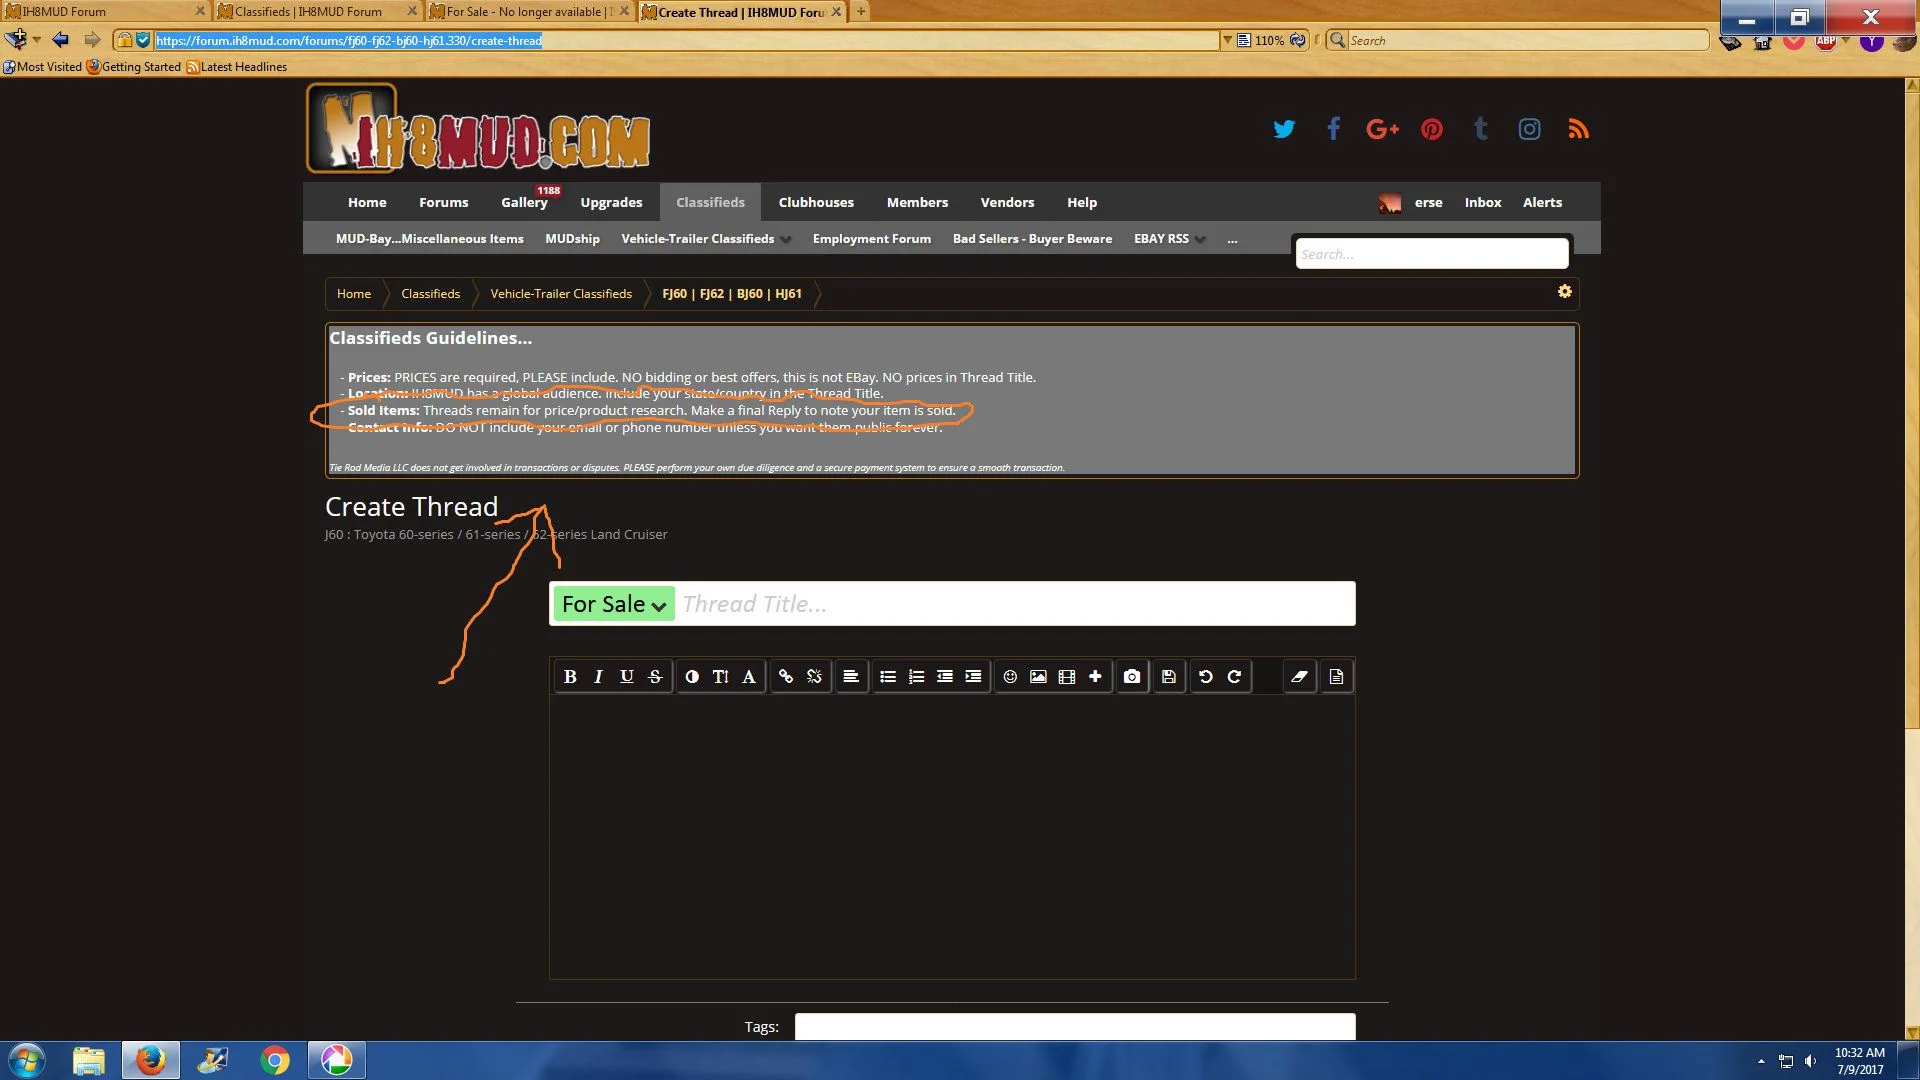This screenshot has width=1920, height=1080.
Task: Click the undo arrow in editor
Action: (1206, 677)
